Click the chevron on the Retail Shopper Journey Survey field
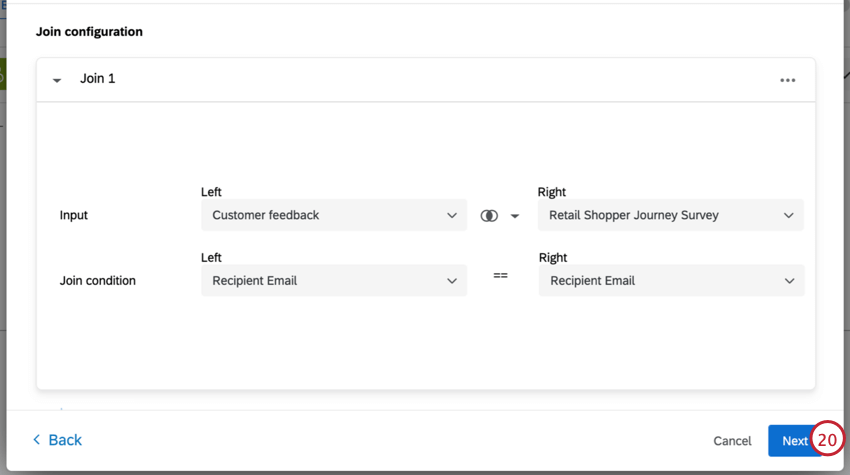Screen dimensions: 850x475 [789, 215]
